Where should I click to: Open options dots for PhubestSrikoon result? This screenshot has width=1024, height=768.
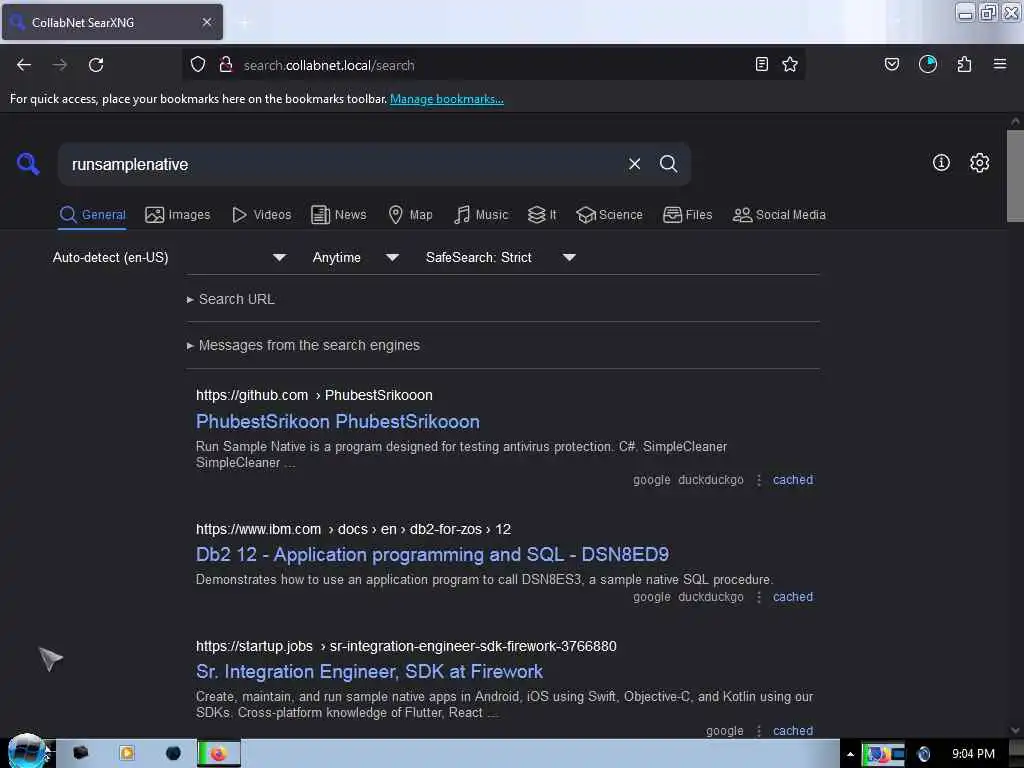pos(758,480)
